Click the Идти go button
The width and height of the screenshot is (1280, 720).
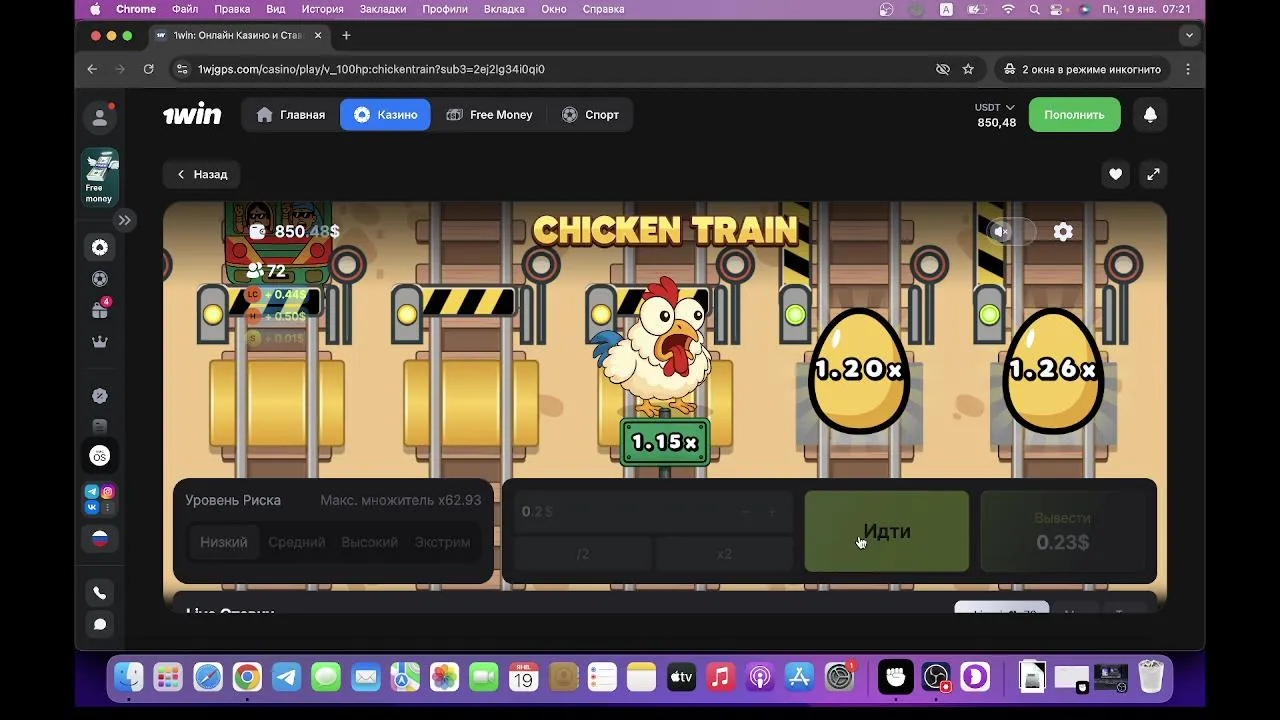tap(887, 531)
